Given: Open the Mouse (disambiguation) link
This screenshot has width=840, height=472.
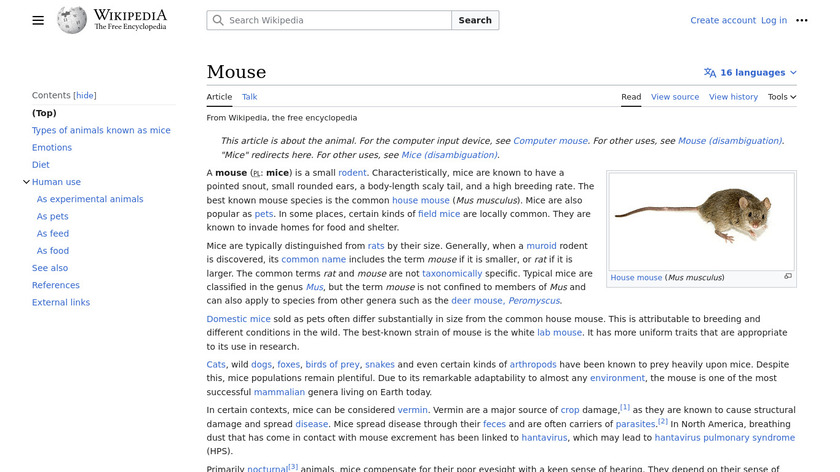Looking at the screenshot, I should pos(730,141).
